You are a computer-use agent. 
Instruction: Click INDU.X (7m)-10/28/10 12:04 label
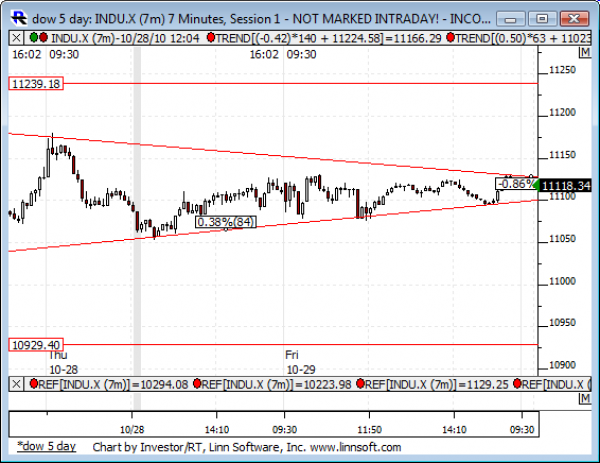[x=126, y=38]
